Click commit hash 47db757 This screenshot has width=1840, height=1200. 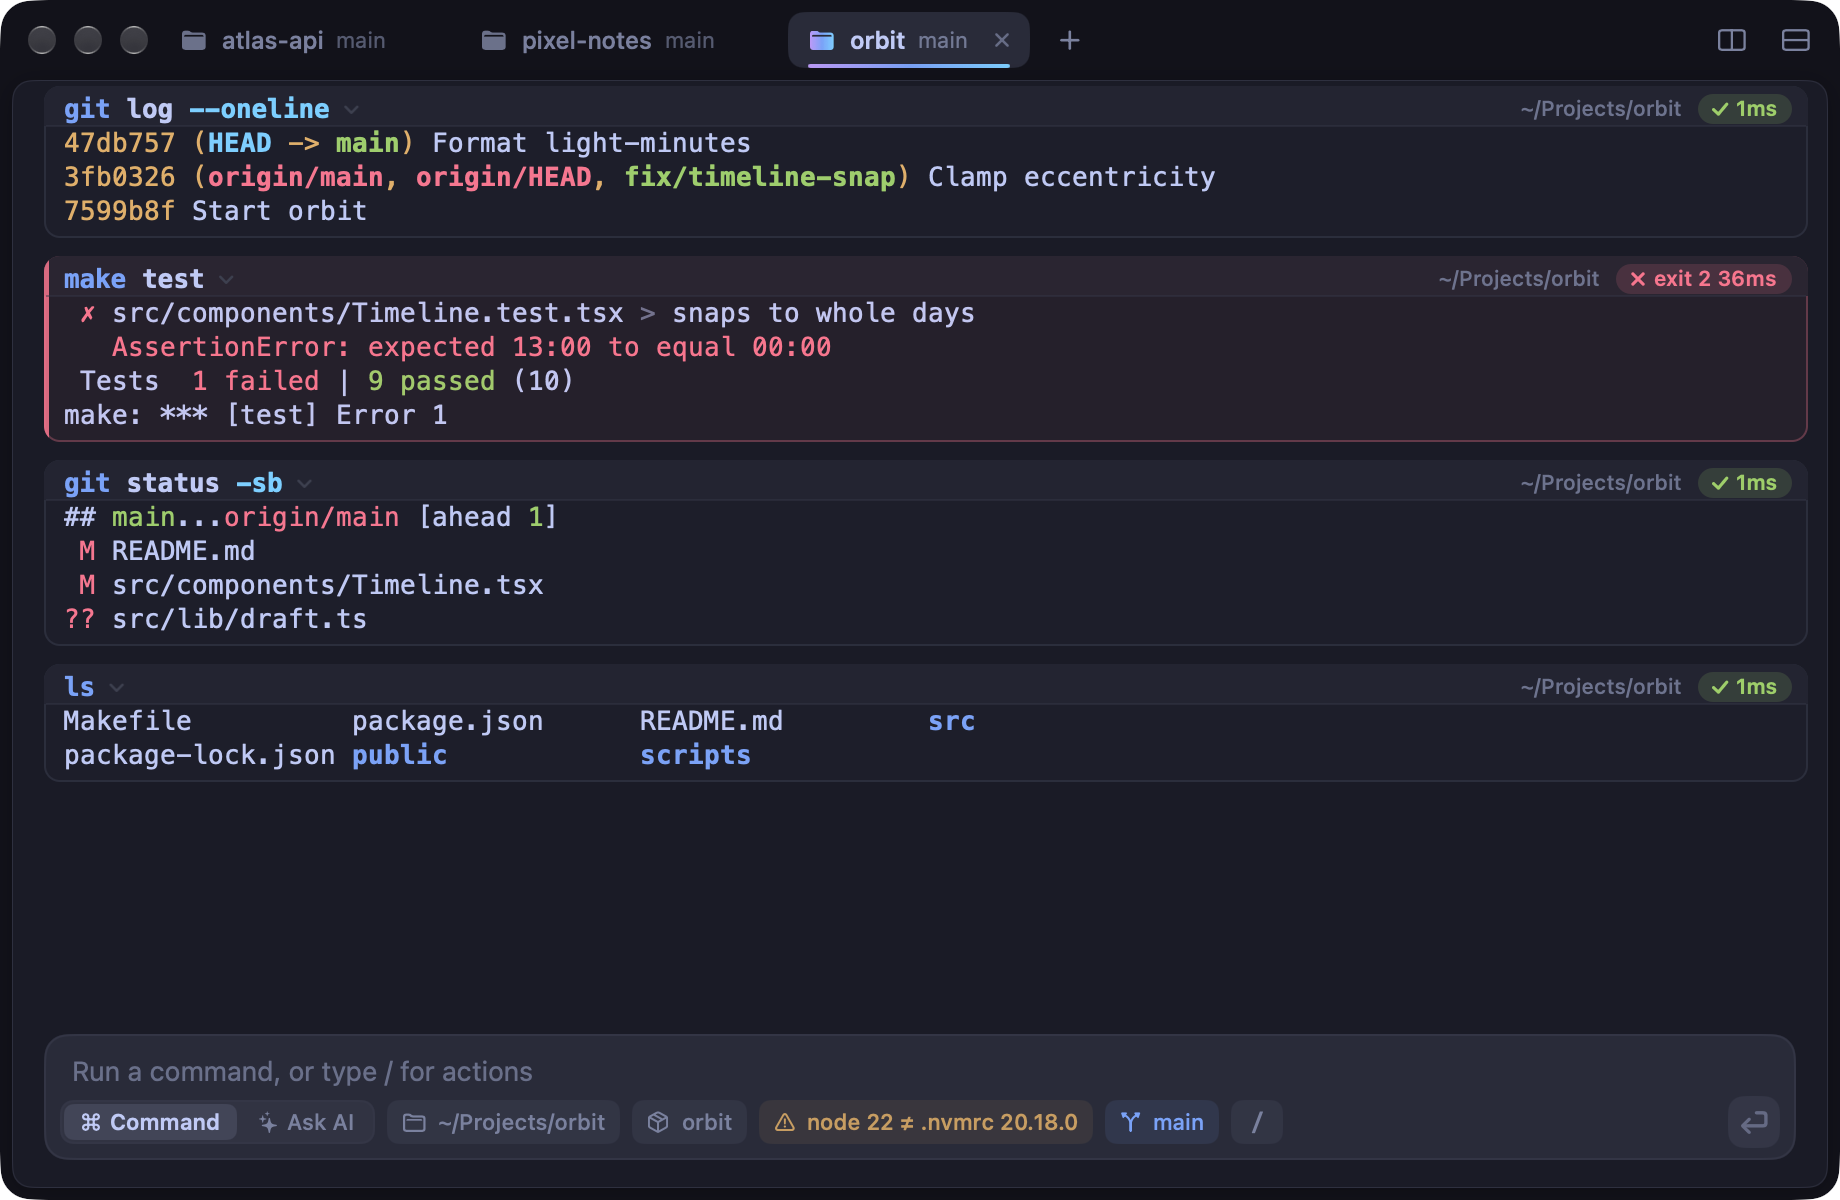pos(120,143)
